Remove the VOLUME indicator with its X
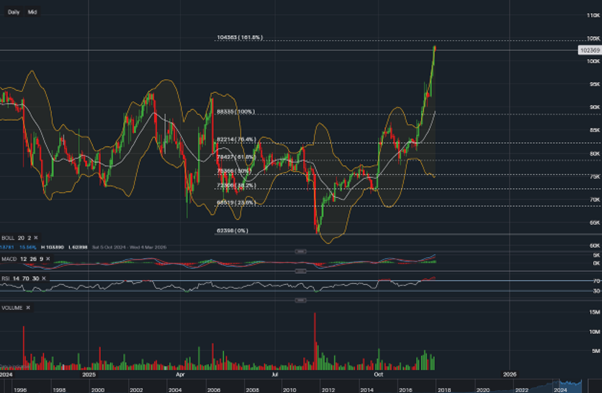Viewport: 602px width, 393px height. tap(28, 308)
